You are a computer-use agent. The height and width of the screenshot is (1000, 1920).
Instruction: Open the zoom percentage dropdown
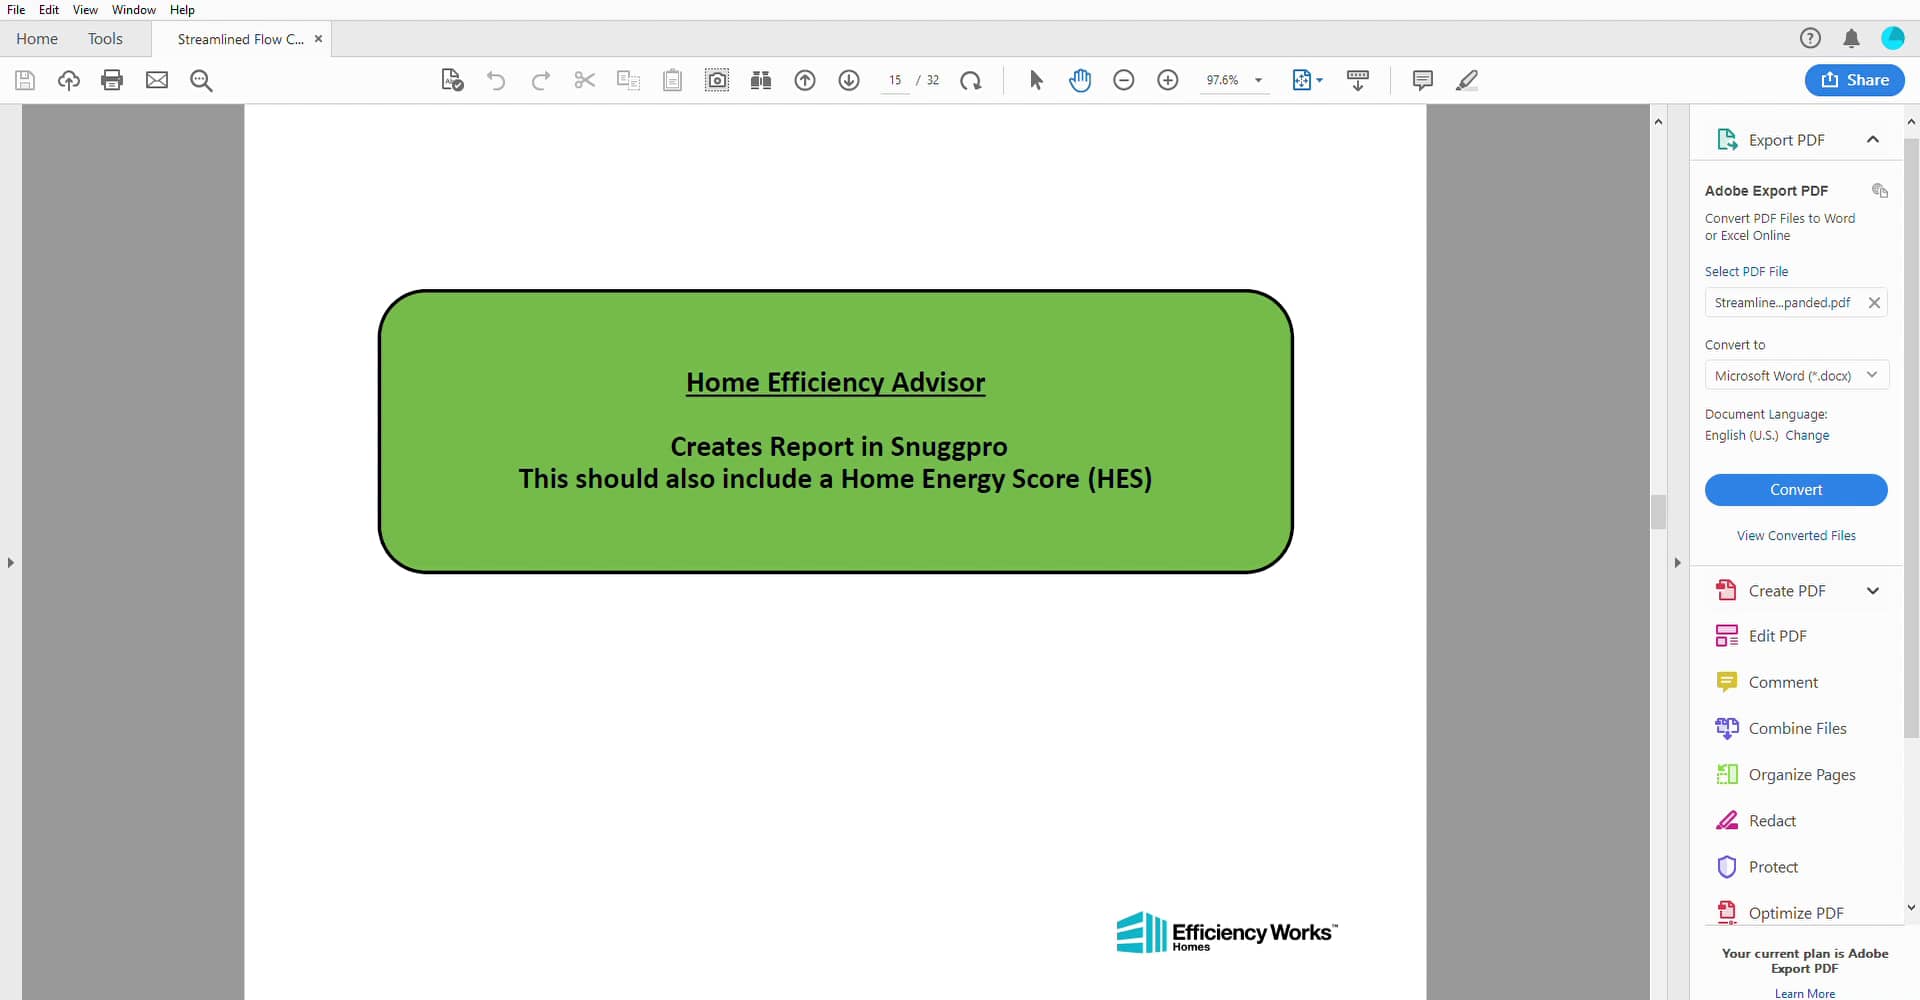pyautogui.click(x=1258, y=80)
